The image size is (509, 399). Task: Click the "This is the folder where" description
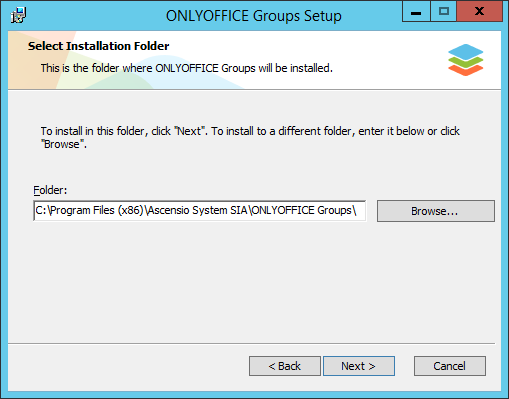[x=187, y=68]
